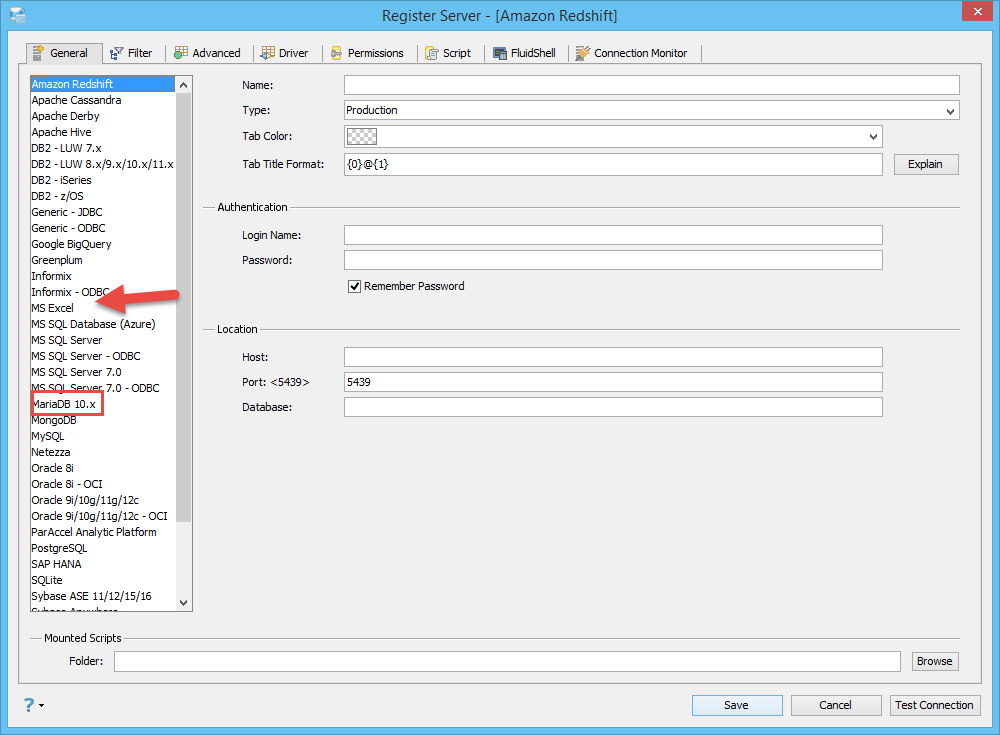
Task: Select Generic - ODBC entry
Action: (x=103, y=228)
